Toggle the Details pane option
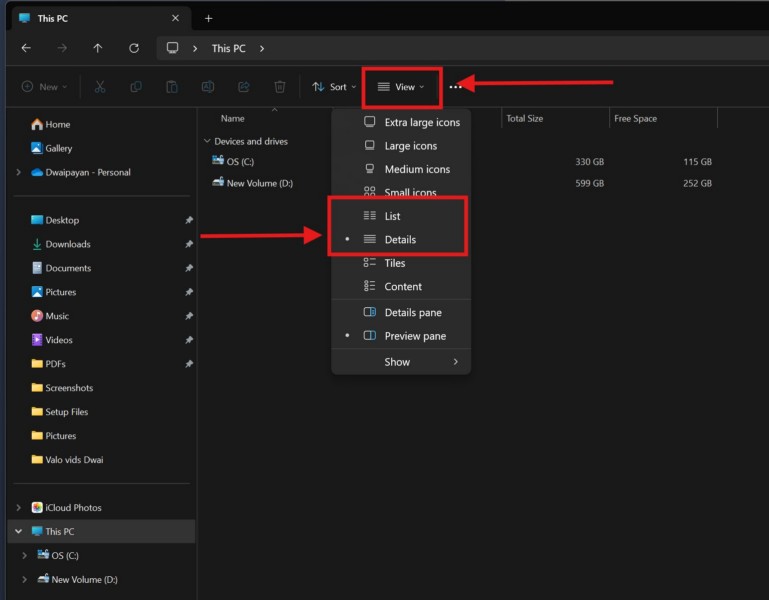 coord(412,313)
